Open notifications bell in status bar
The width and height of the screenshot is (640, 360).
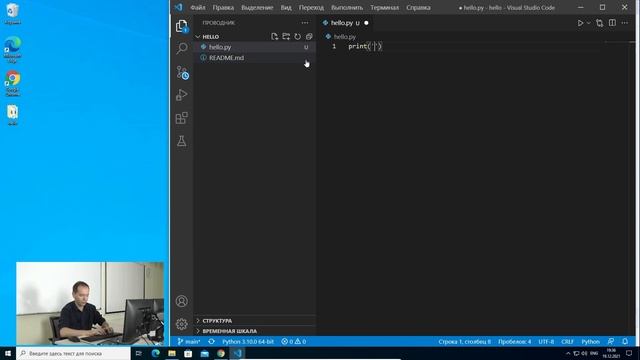(625, 342)
